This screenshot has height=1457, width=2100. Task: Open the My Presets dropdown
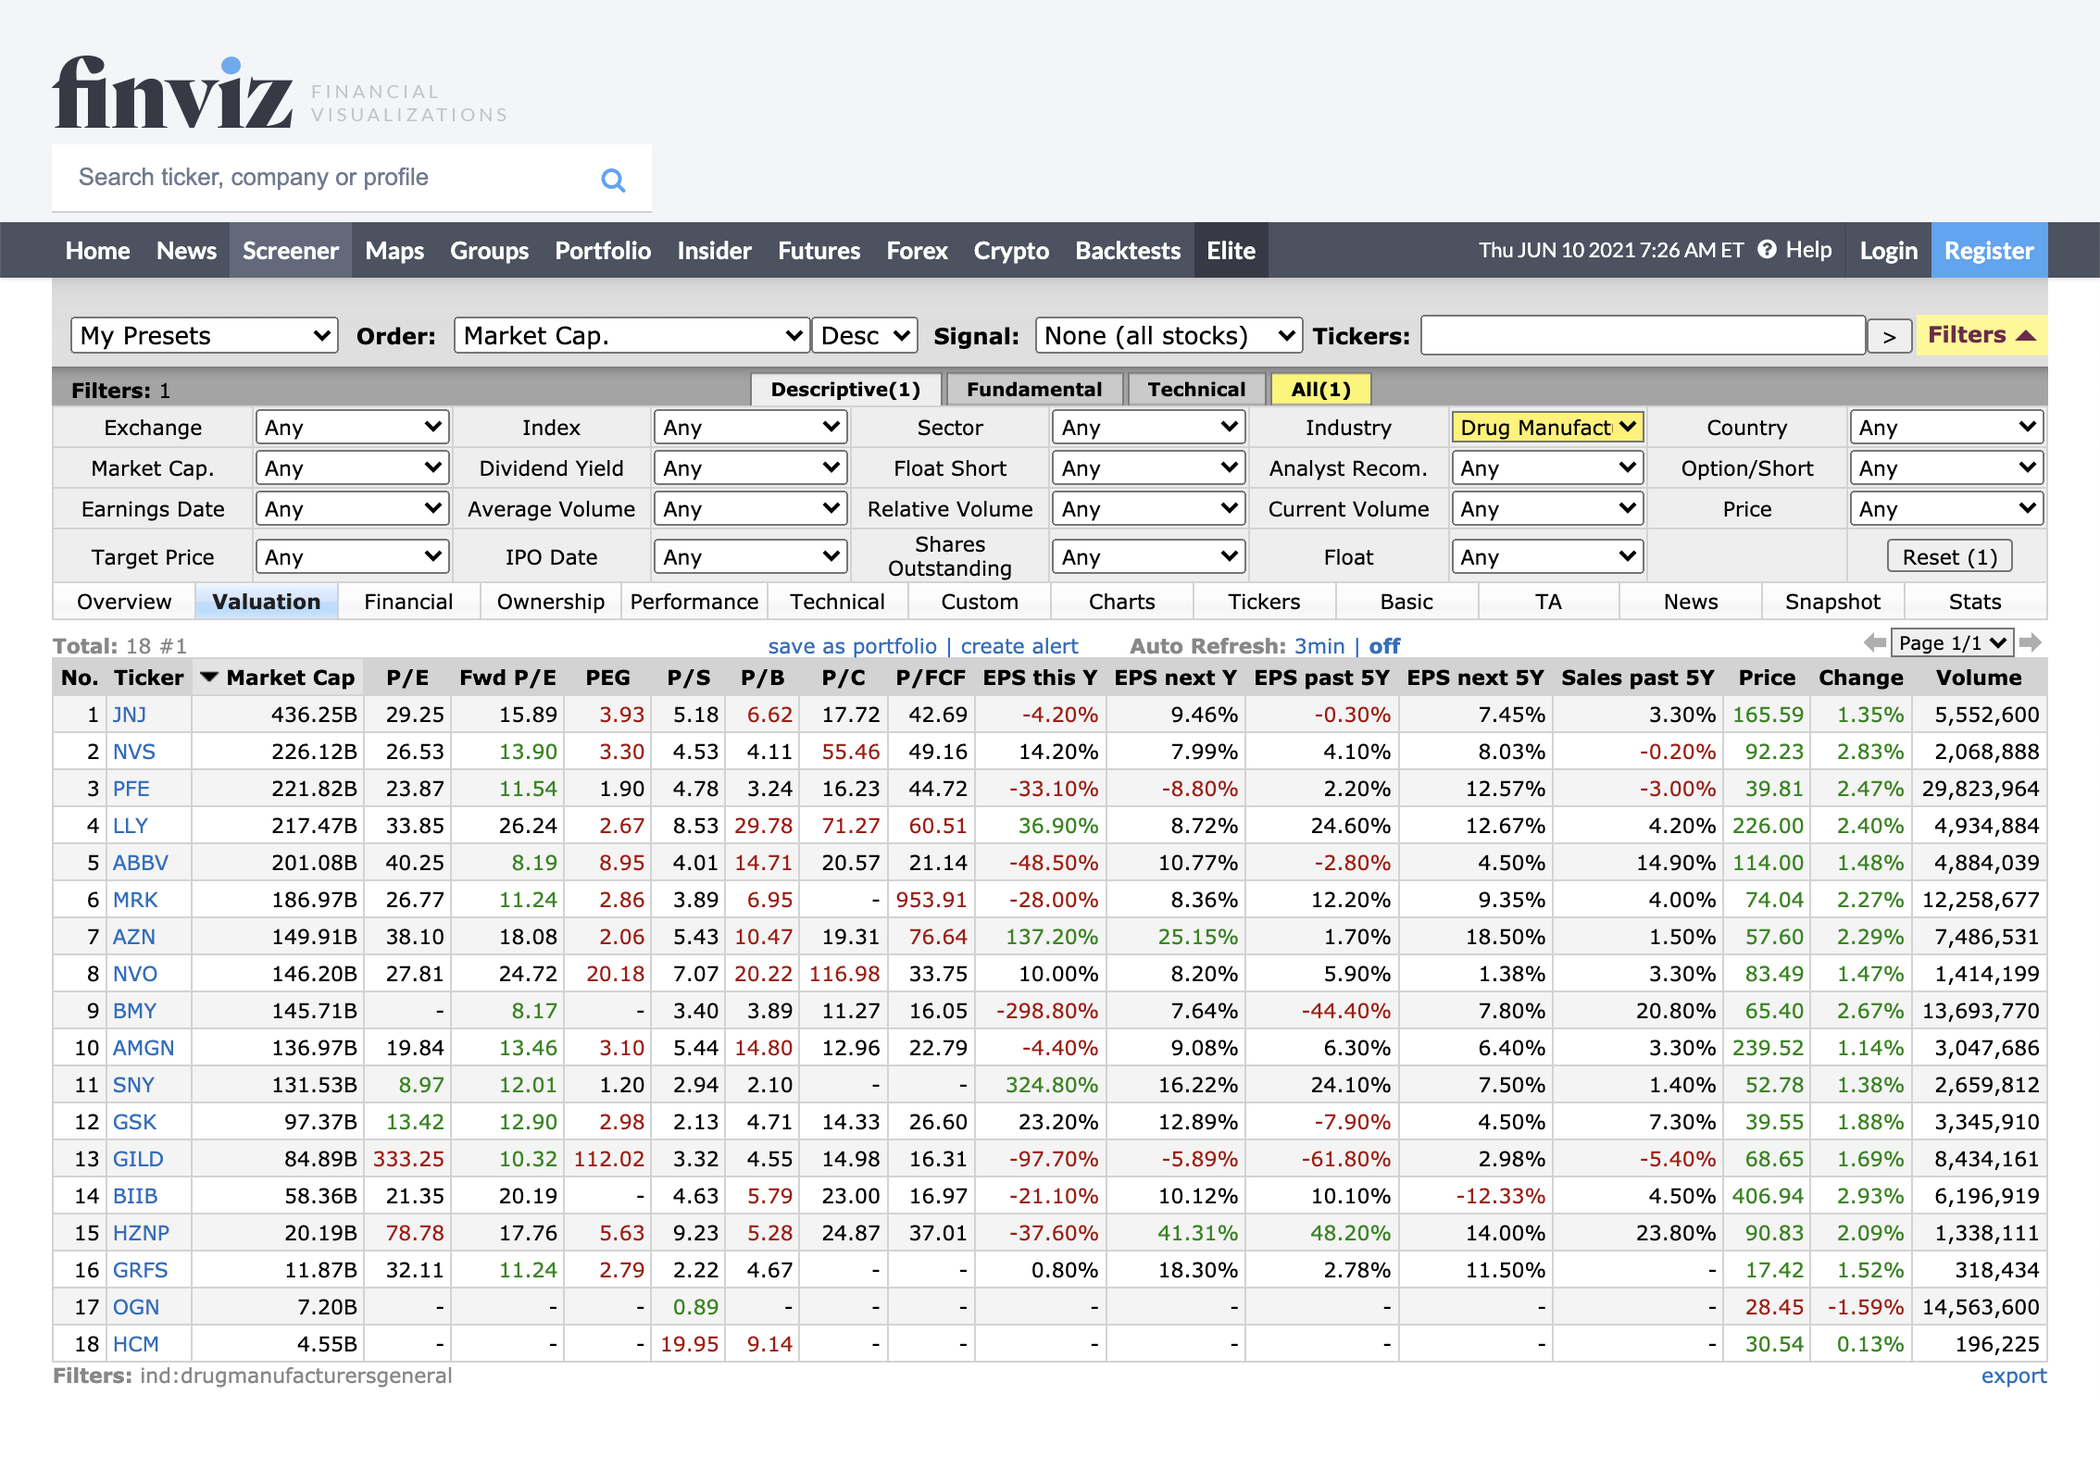tap(204, 335)
